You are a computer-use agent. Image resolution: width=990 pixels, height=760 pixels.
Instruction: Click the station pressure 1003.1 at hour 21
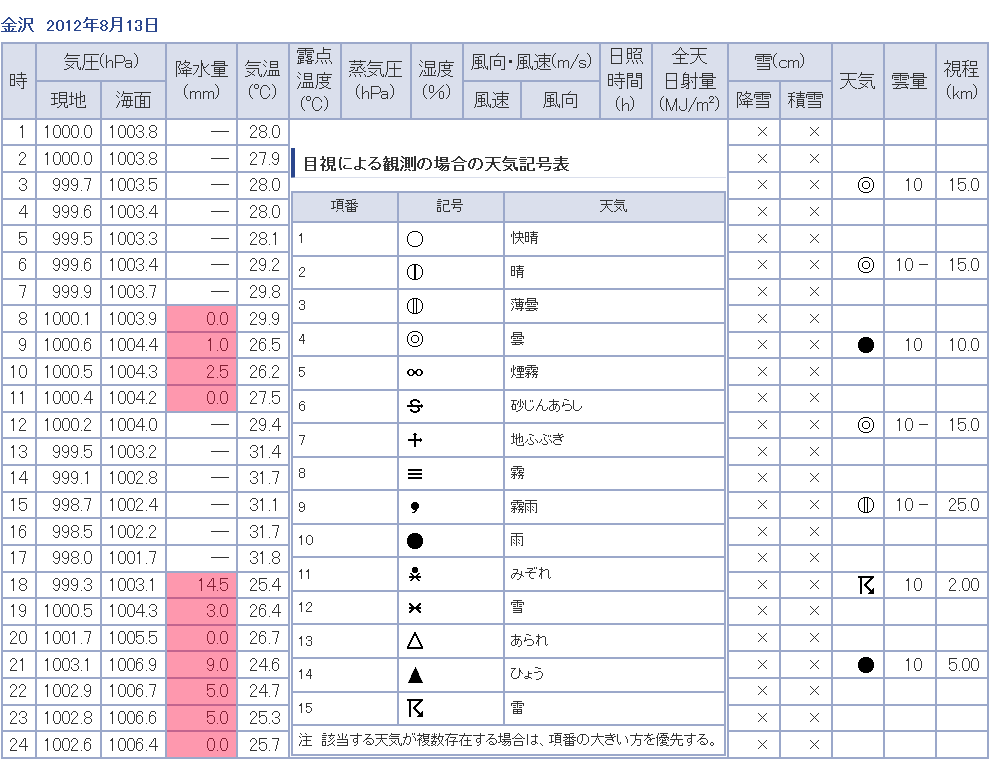tap(68, 665)
